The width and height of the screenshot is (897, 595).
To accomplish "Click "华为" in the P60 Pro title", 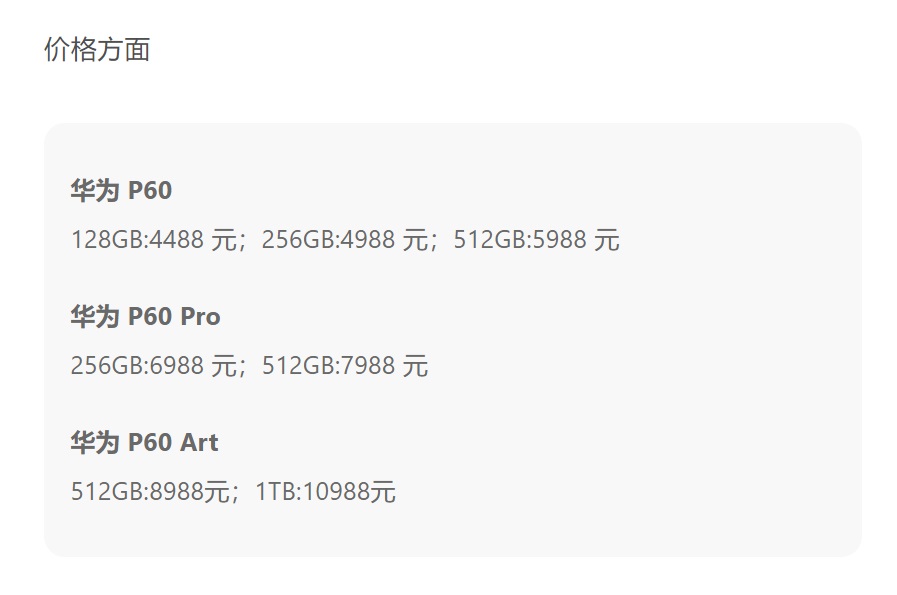I will point(95,316).
